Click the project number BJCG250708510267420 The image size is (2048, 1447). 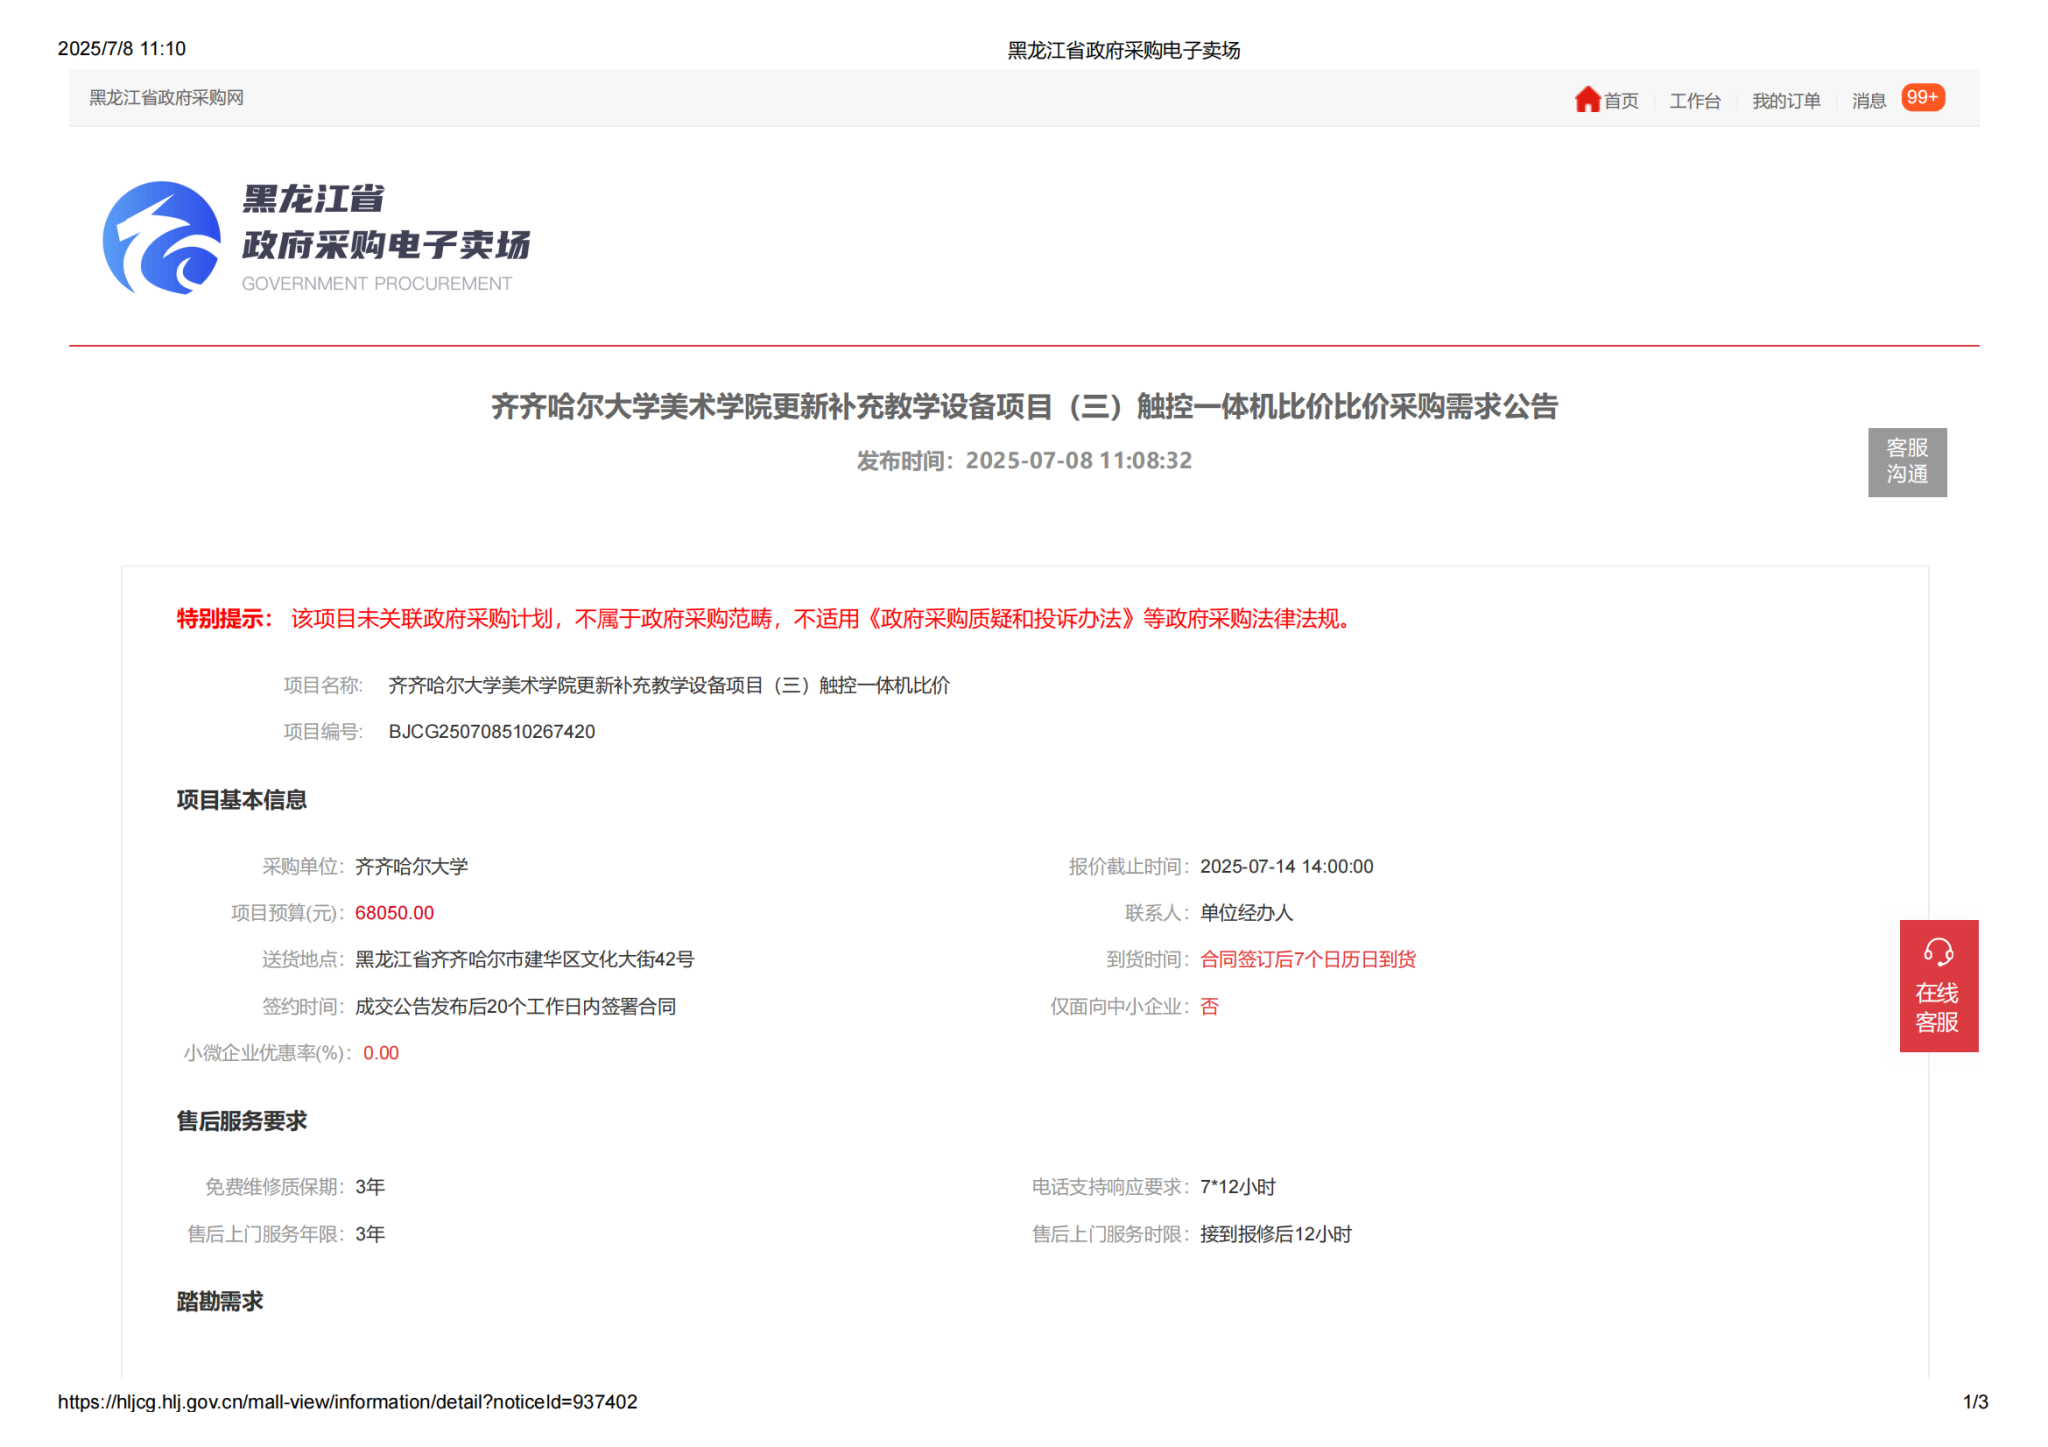(491, 732)
